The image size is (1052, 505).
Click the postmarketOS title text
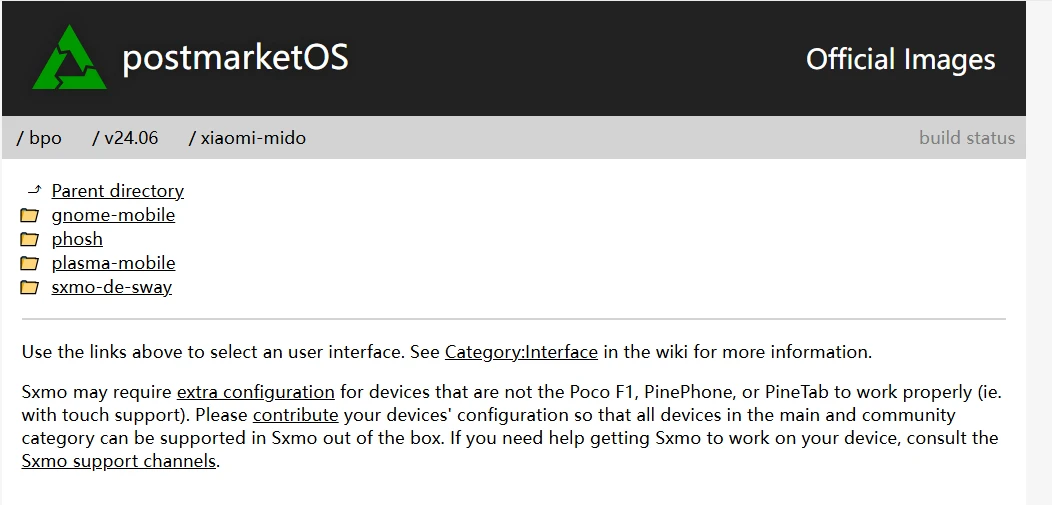point(235,58)
